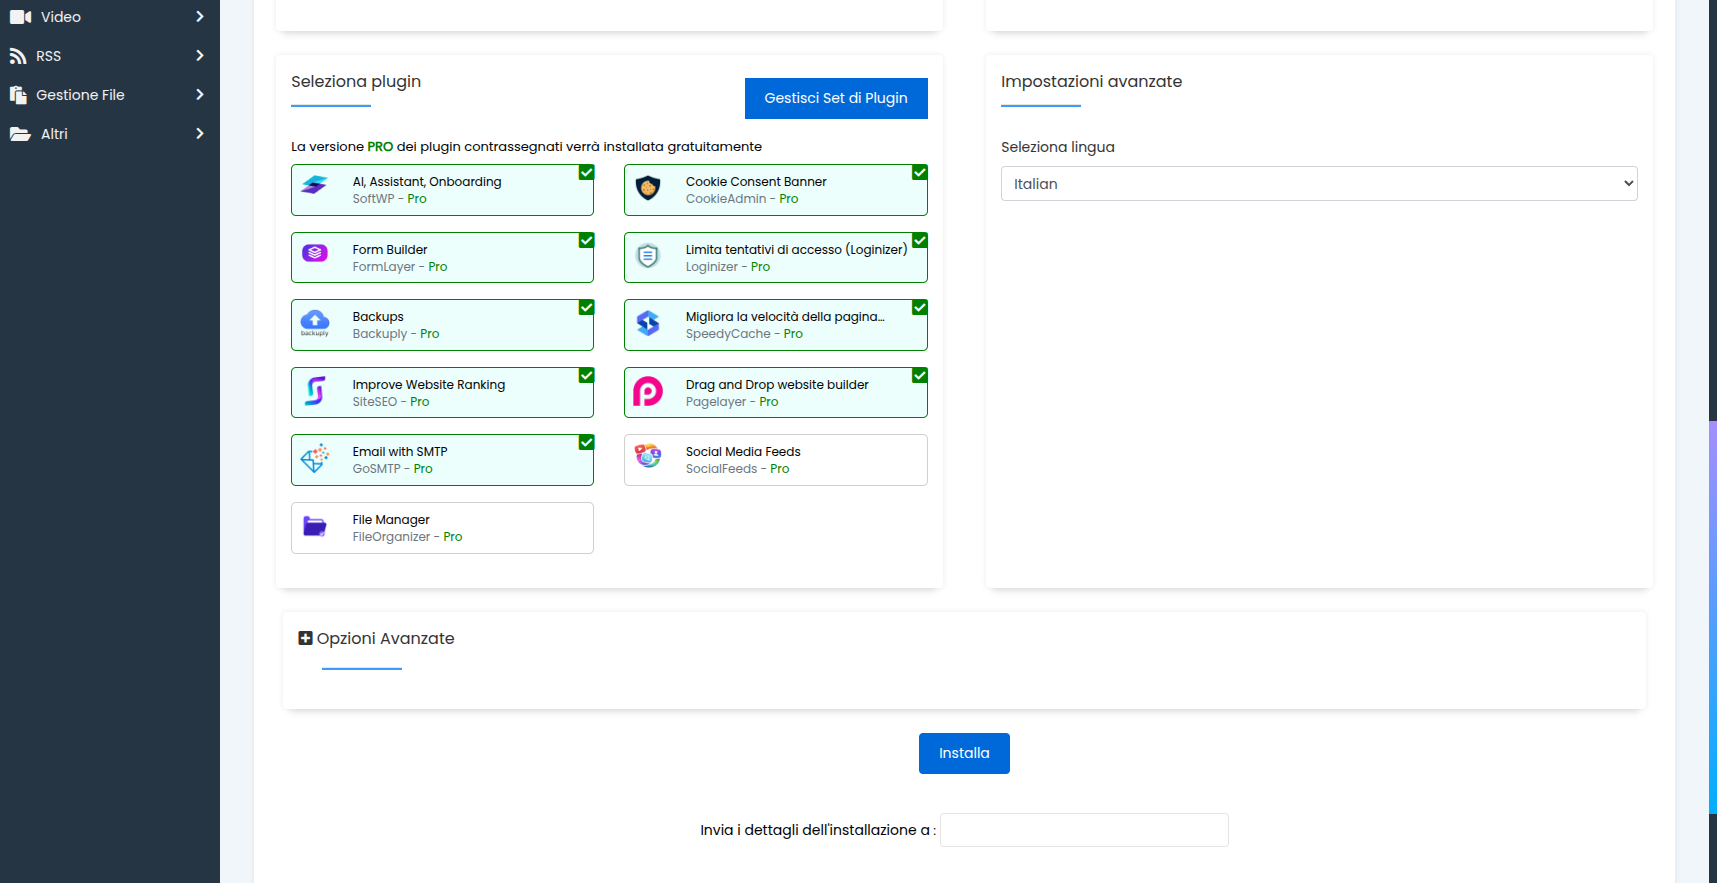Click the Video camera icon in sidebar
1717x883 pixels.
tap(20, 17)
